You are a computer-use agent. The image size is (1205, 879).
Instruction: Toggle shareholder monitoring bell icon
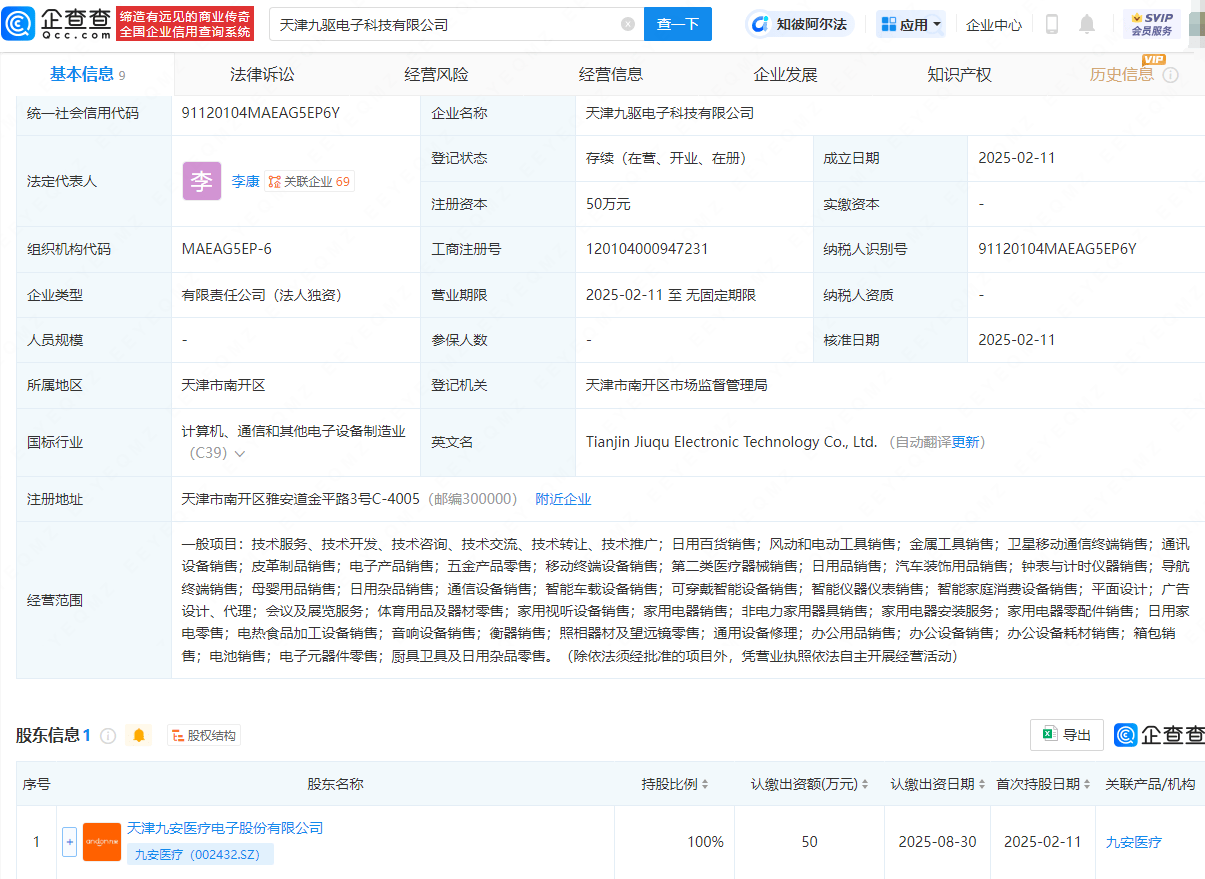[x=139, y=736]
